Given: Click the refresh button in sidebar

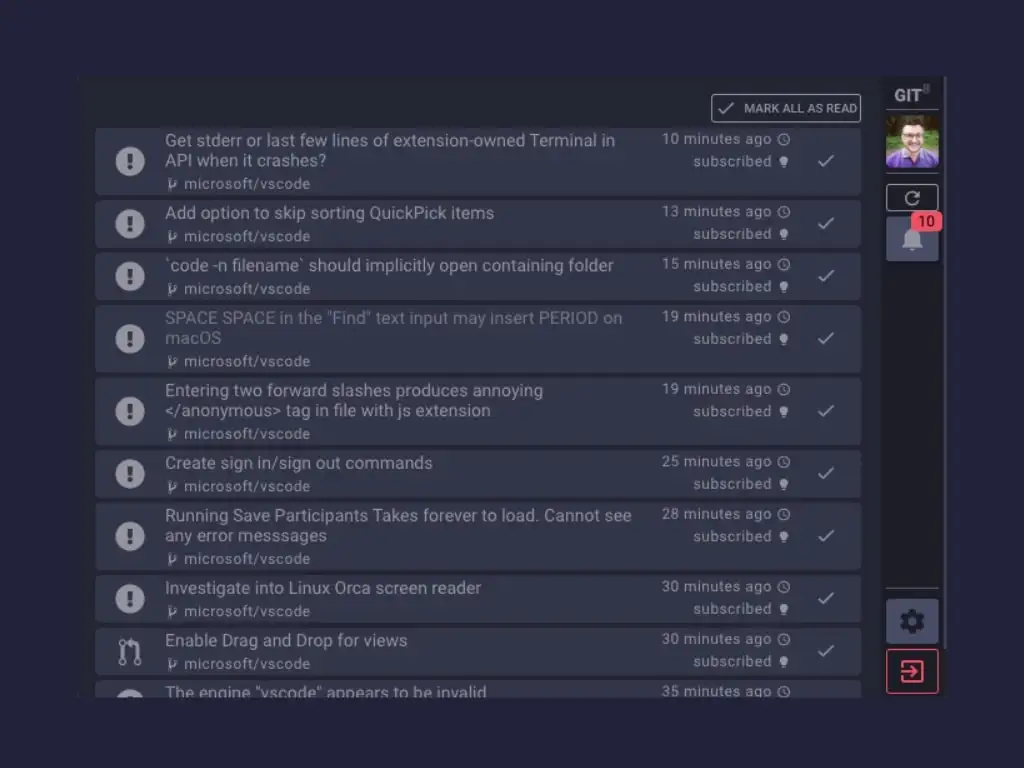Looking at the screenshot, I should (912, 198).
